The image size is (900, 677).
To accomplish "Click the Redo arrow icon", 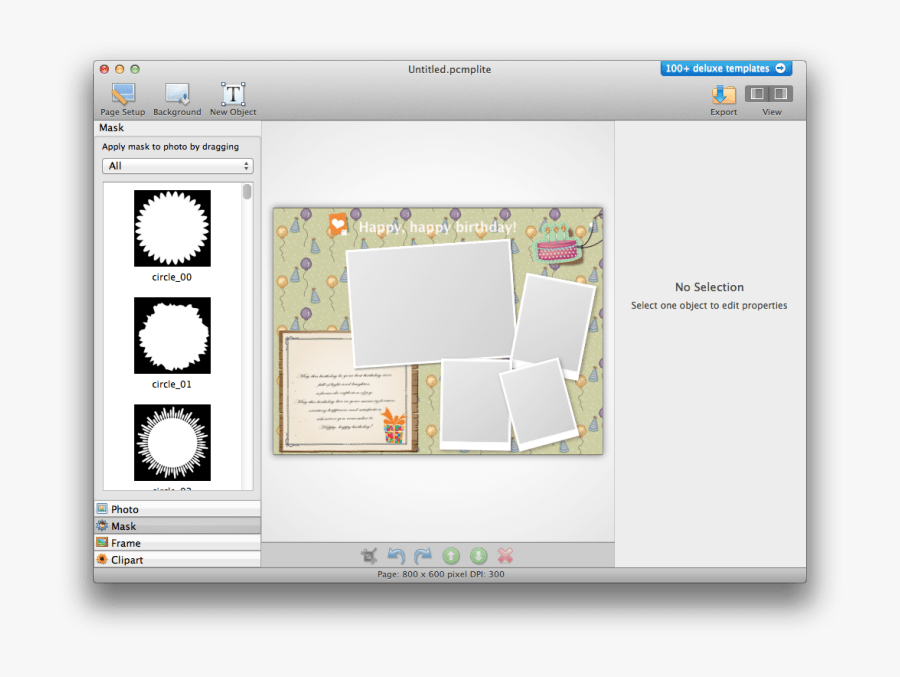I will (422, 556).
